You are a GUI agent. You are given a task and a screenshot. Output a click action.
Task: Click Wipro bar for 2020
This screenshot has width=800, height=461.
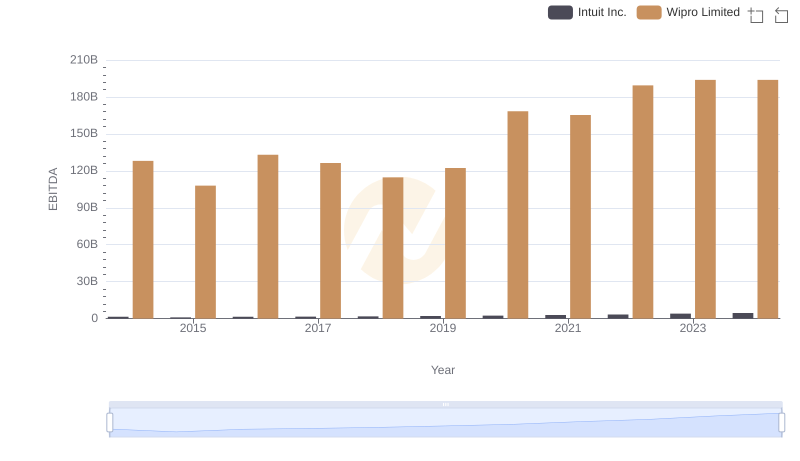tap(518, 215)
